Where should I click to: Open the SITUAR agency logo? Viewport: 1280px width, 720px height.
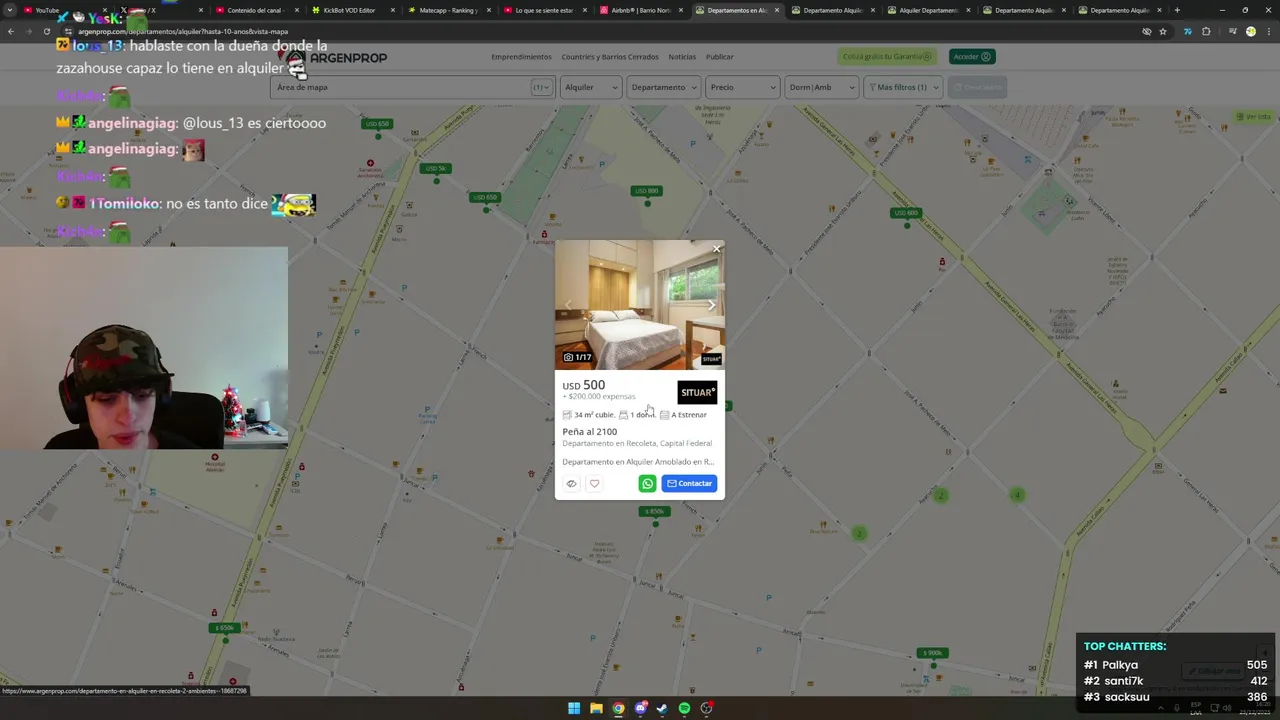pyautogui.click(x=697, y=392)
